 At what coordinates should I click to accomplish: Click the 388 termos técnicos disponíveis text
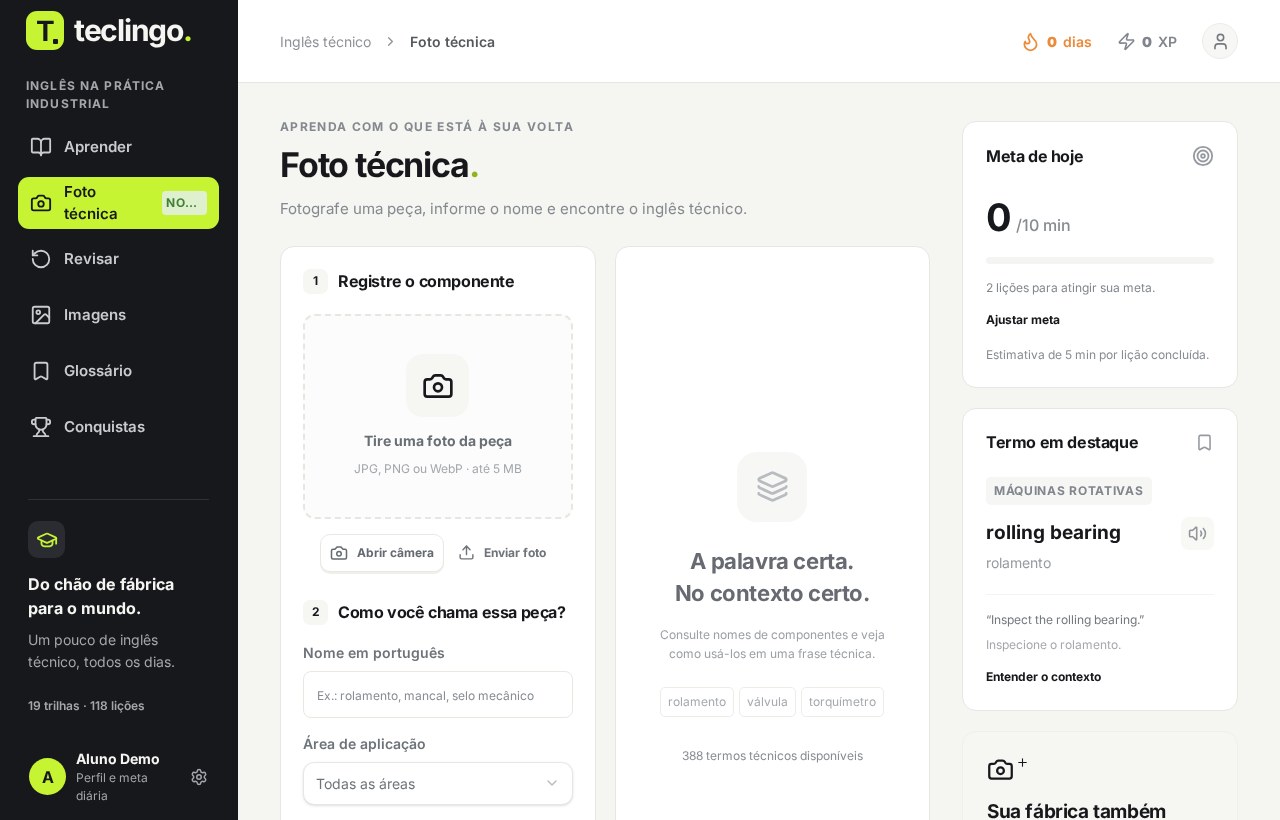[772, 756]
